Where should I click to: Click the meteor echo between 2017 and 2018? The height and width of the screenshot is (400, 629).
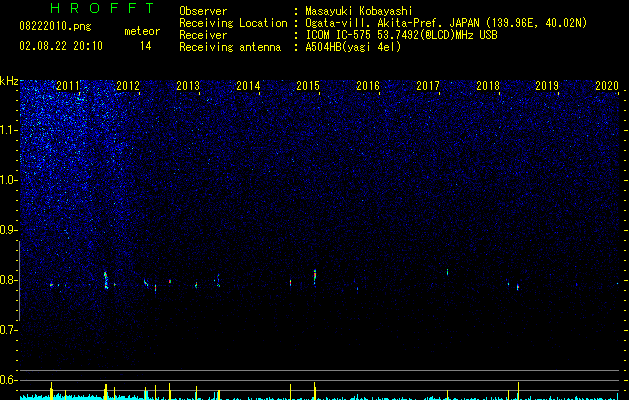pyautogui.click(x=447, y=272)
